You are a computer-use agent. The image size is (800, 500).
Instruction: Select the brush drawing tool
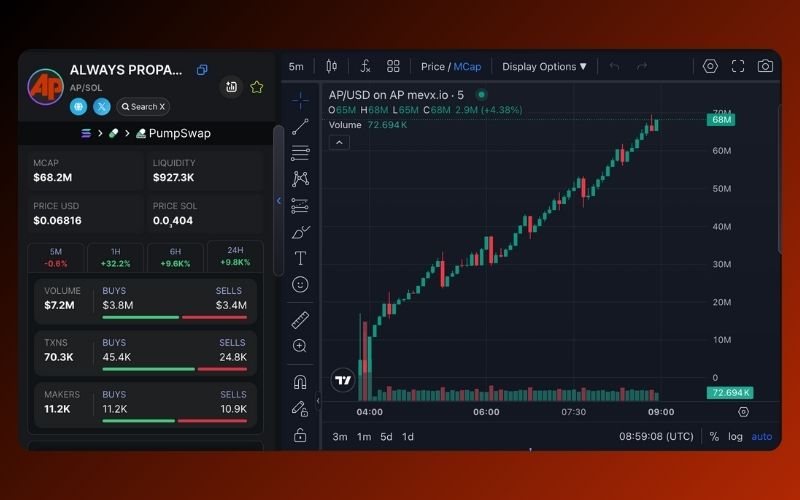301,232
